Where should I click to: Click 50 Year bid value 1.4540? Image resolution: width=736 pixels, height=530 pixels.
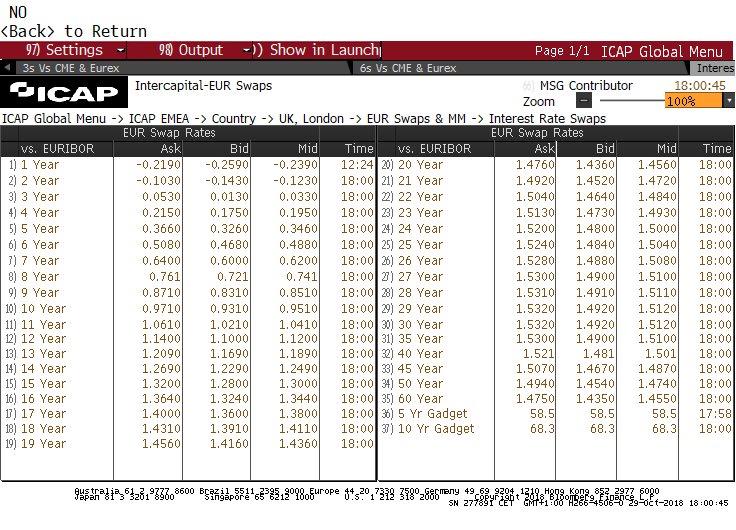coord(595,384)
